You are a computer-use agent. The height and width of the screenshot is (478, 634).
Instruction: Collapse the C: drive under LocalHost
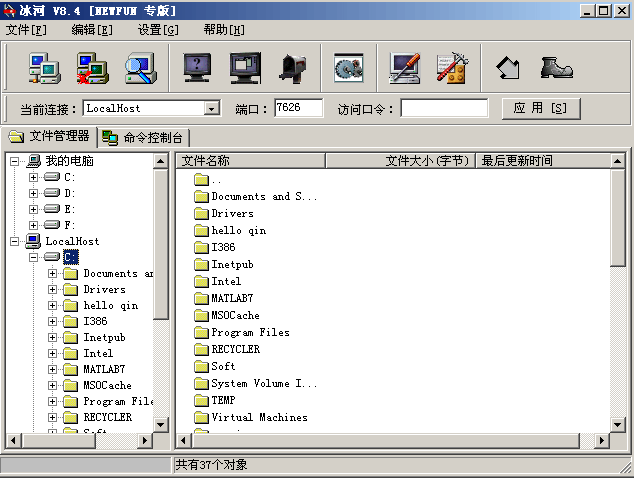coord(34,257)
